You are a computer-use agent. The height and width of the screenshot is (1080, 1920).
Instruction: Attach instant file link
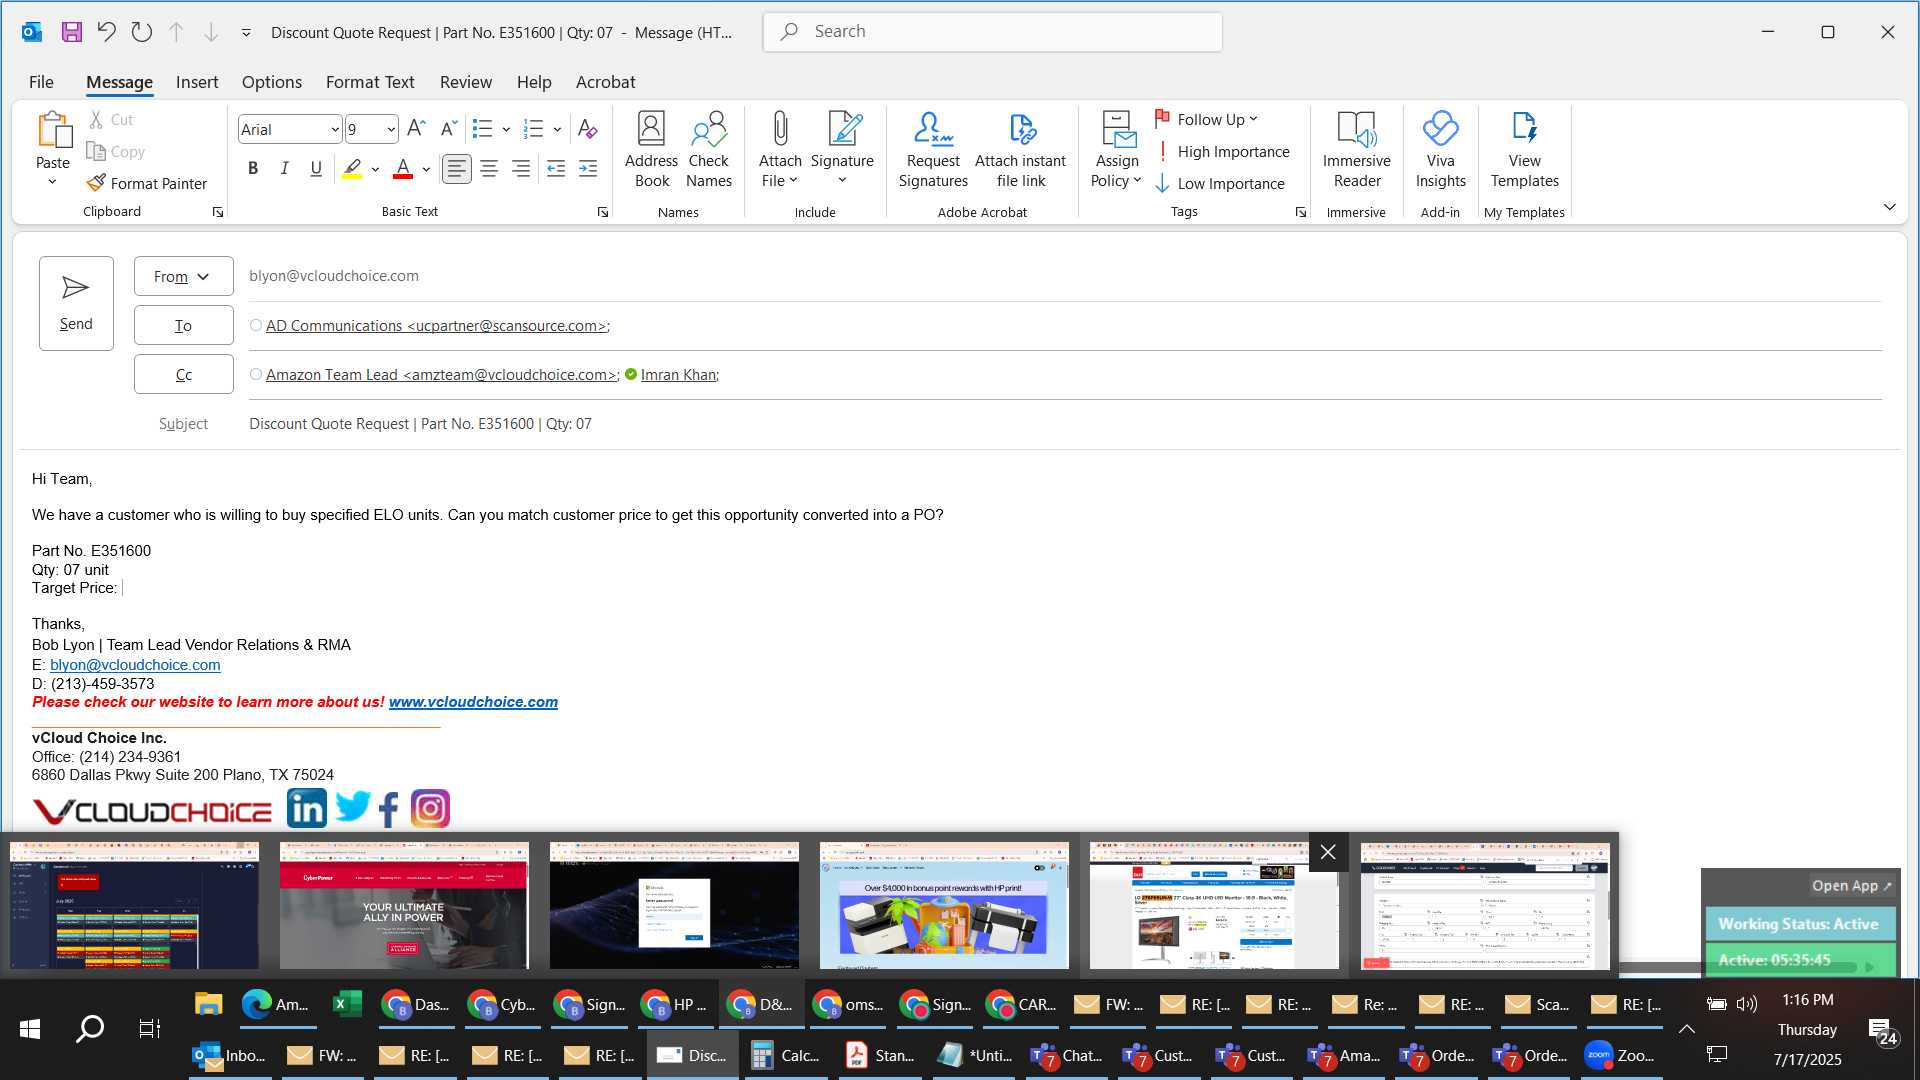click(1020, 150)
